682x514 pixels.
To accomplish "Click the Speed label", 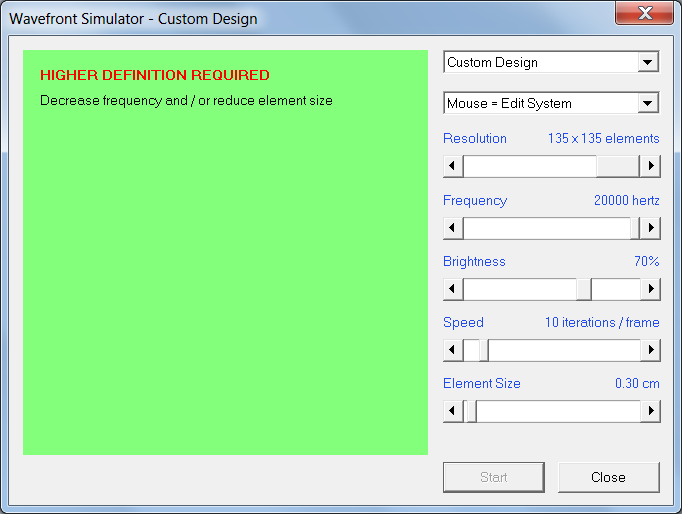I will pos(463,322).
